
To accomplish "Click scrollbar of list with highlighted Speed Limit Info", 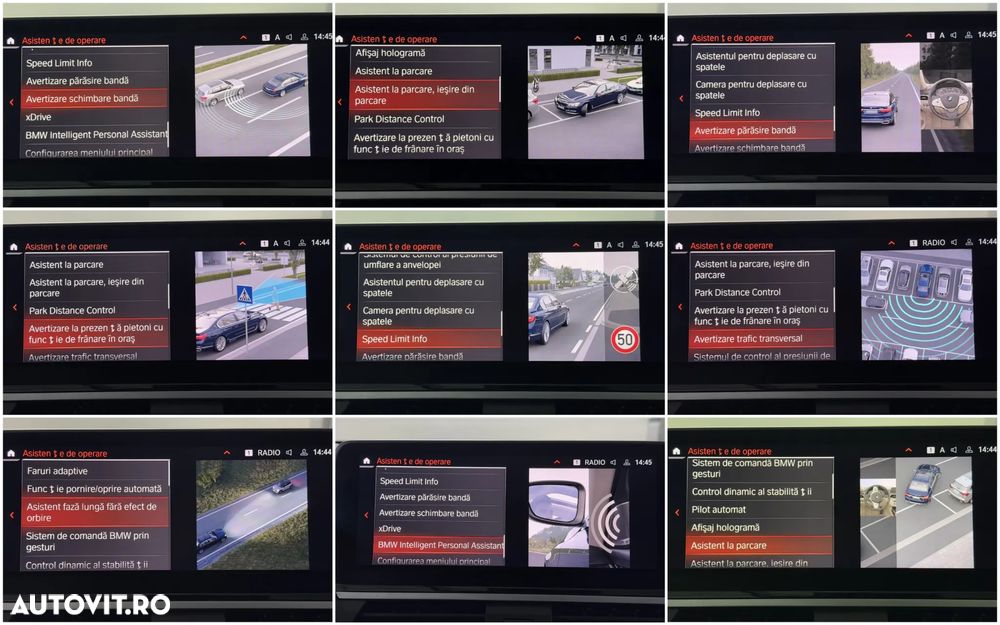I will tap(501, 323).
